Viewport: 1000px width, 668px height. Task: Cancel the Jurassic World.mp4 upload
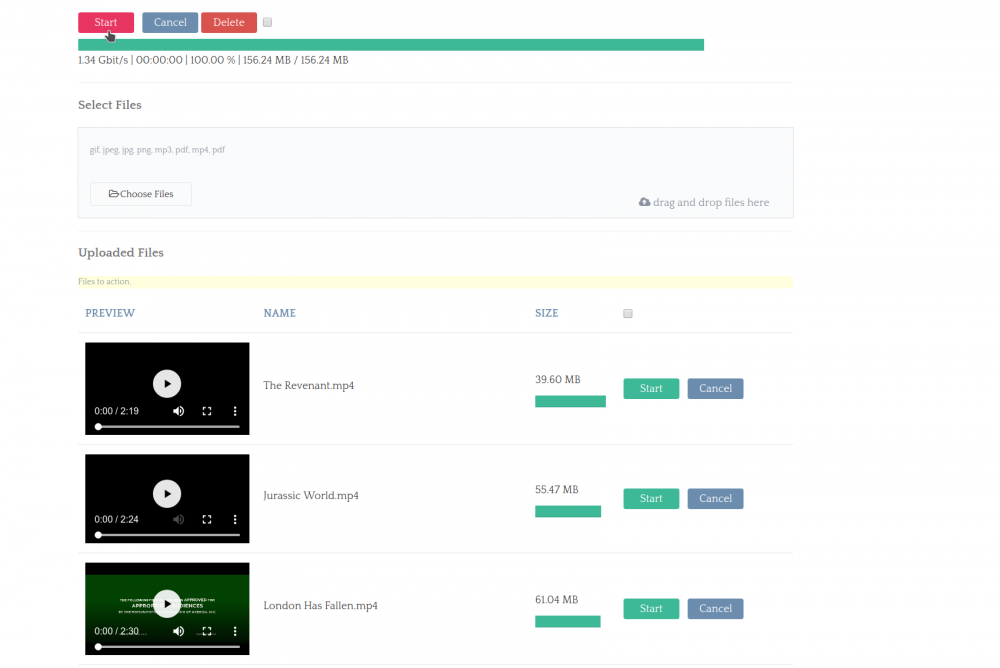[715, 498]
